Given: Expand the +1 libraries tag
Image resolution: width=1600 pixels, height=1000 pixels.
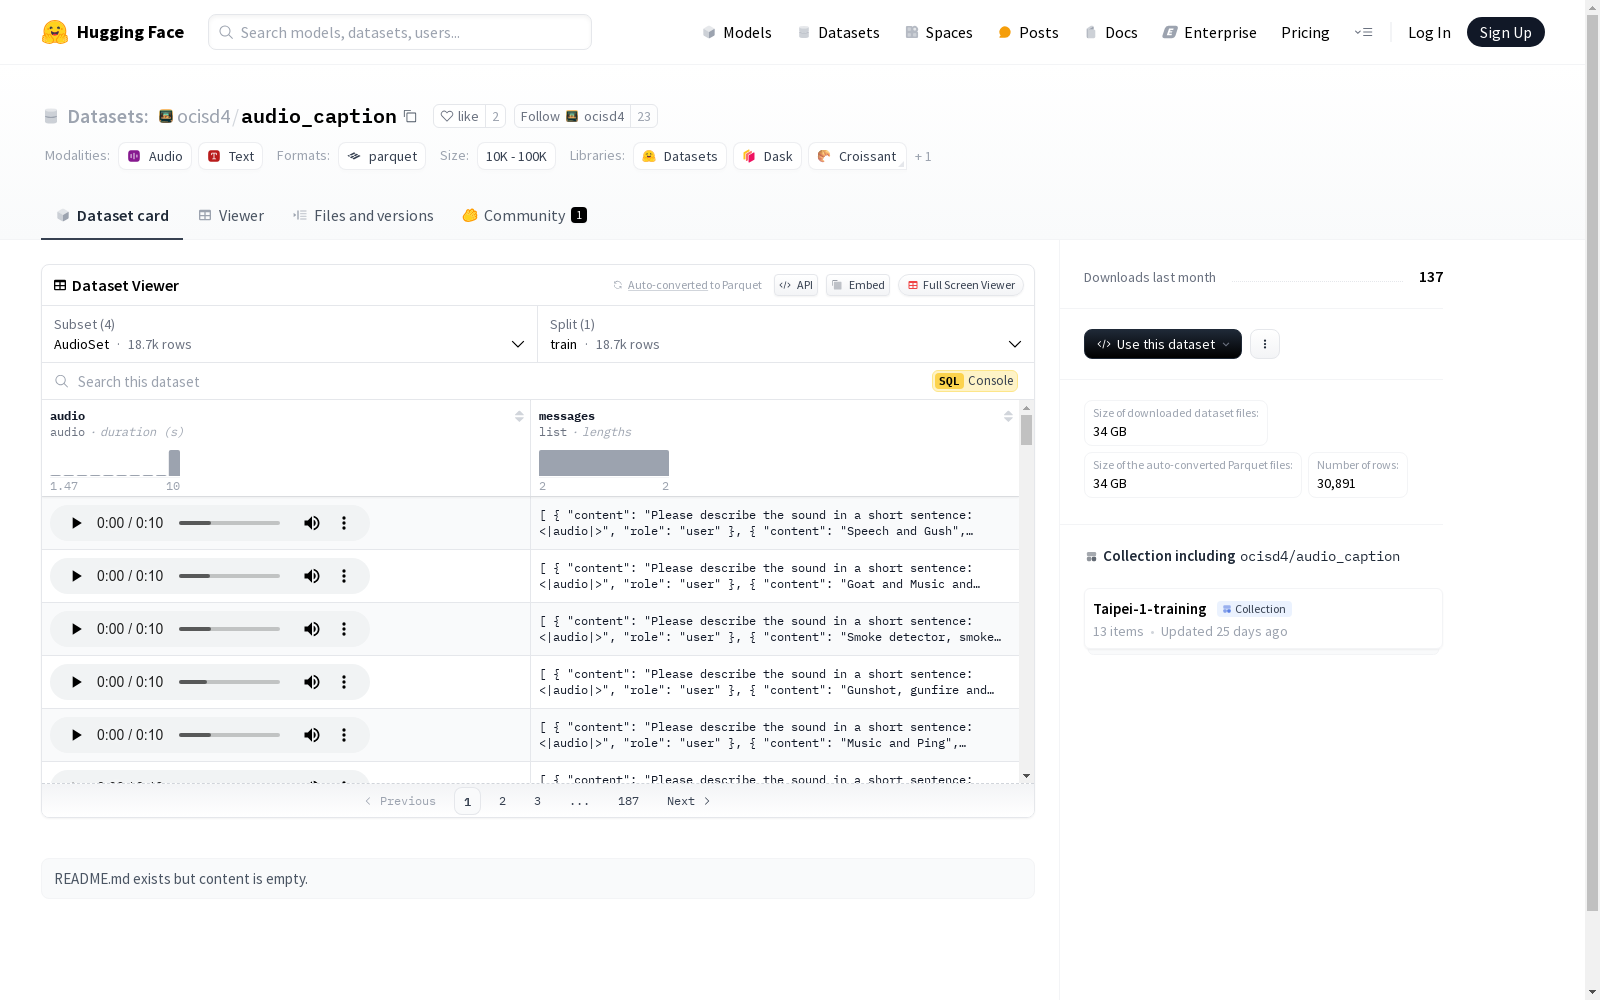Looking at the screenshot, I should pos(923,157).
